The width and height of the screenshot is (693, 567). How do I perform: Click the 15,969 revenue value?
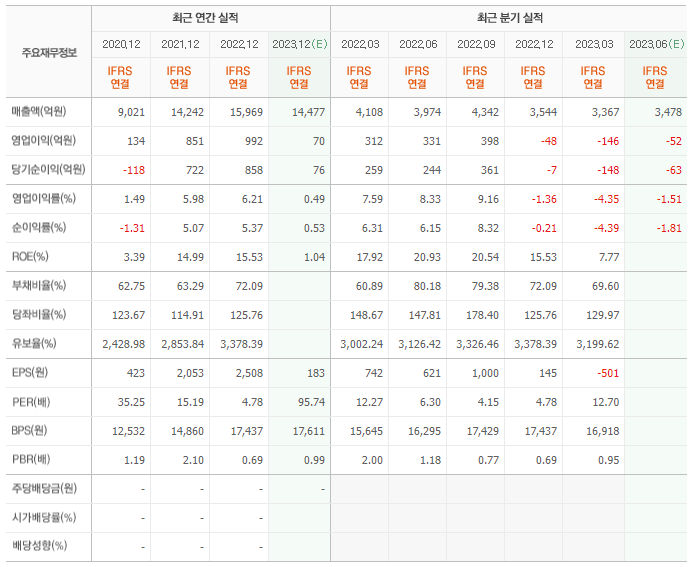pos(246,112)
